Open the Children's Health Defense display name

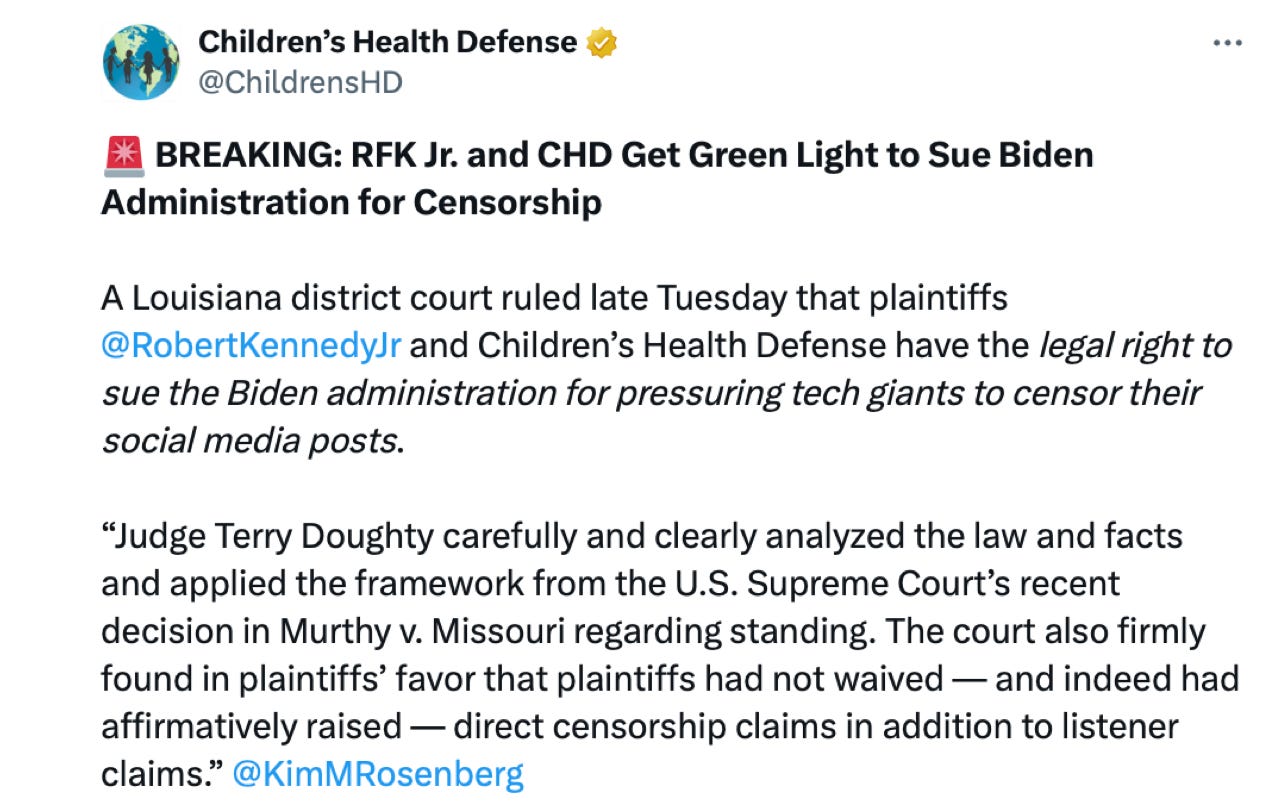pos(387,42)
